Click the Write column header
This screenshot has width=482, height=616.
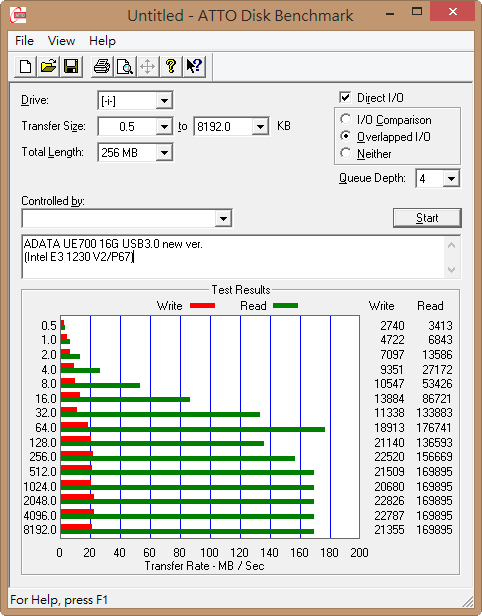[381, 306]
